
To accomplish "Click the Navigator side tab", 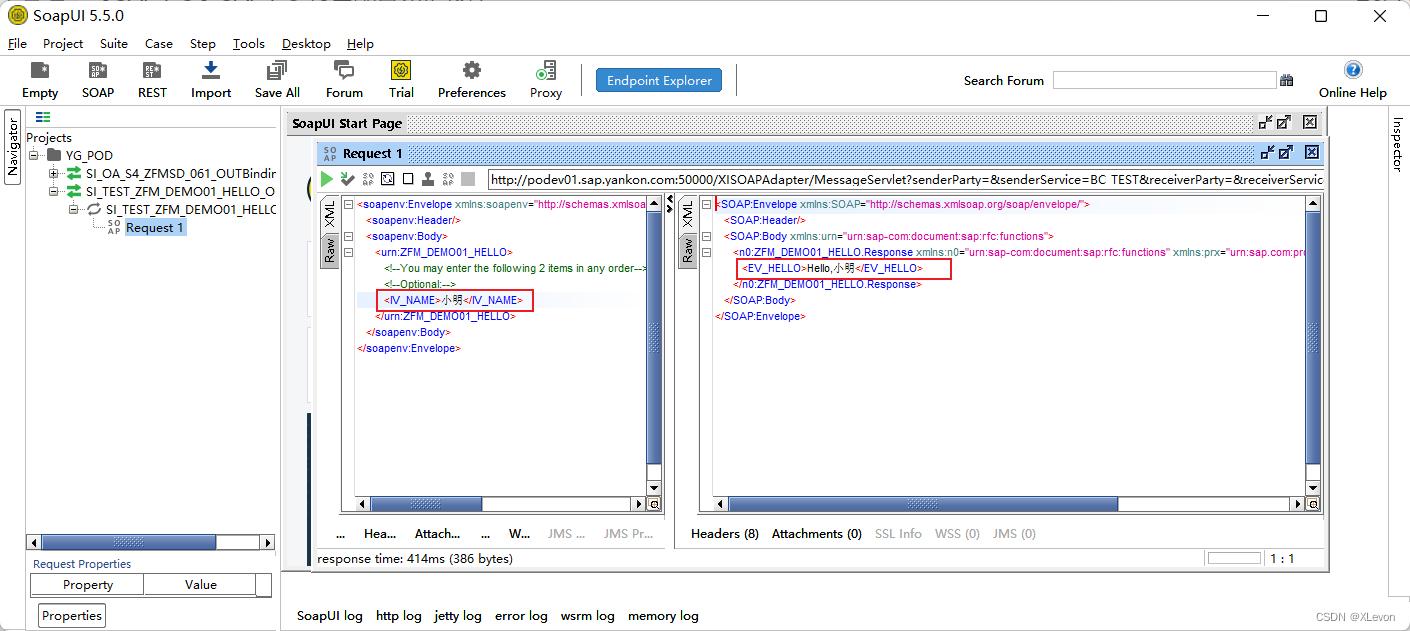I will point(13,147).
